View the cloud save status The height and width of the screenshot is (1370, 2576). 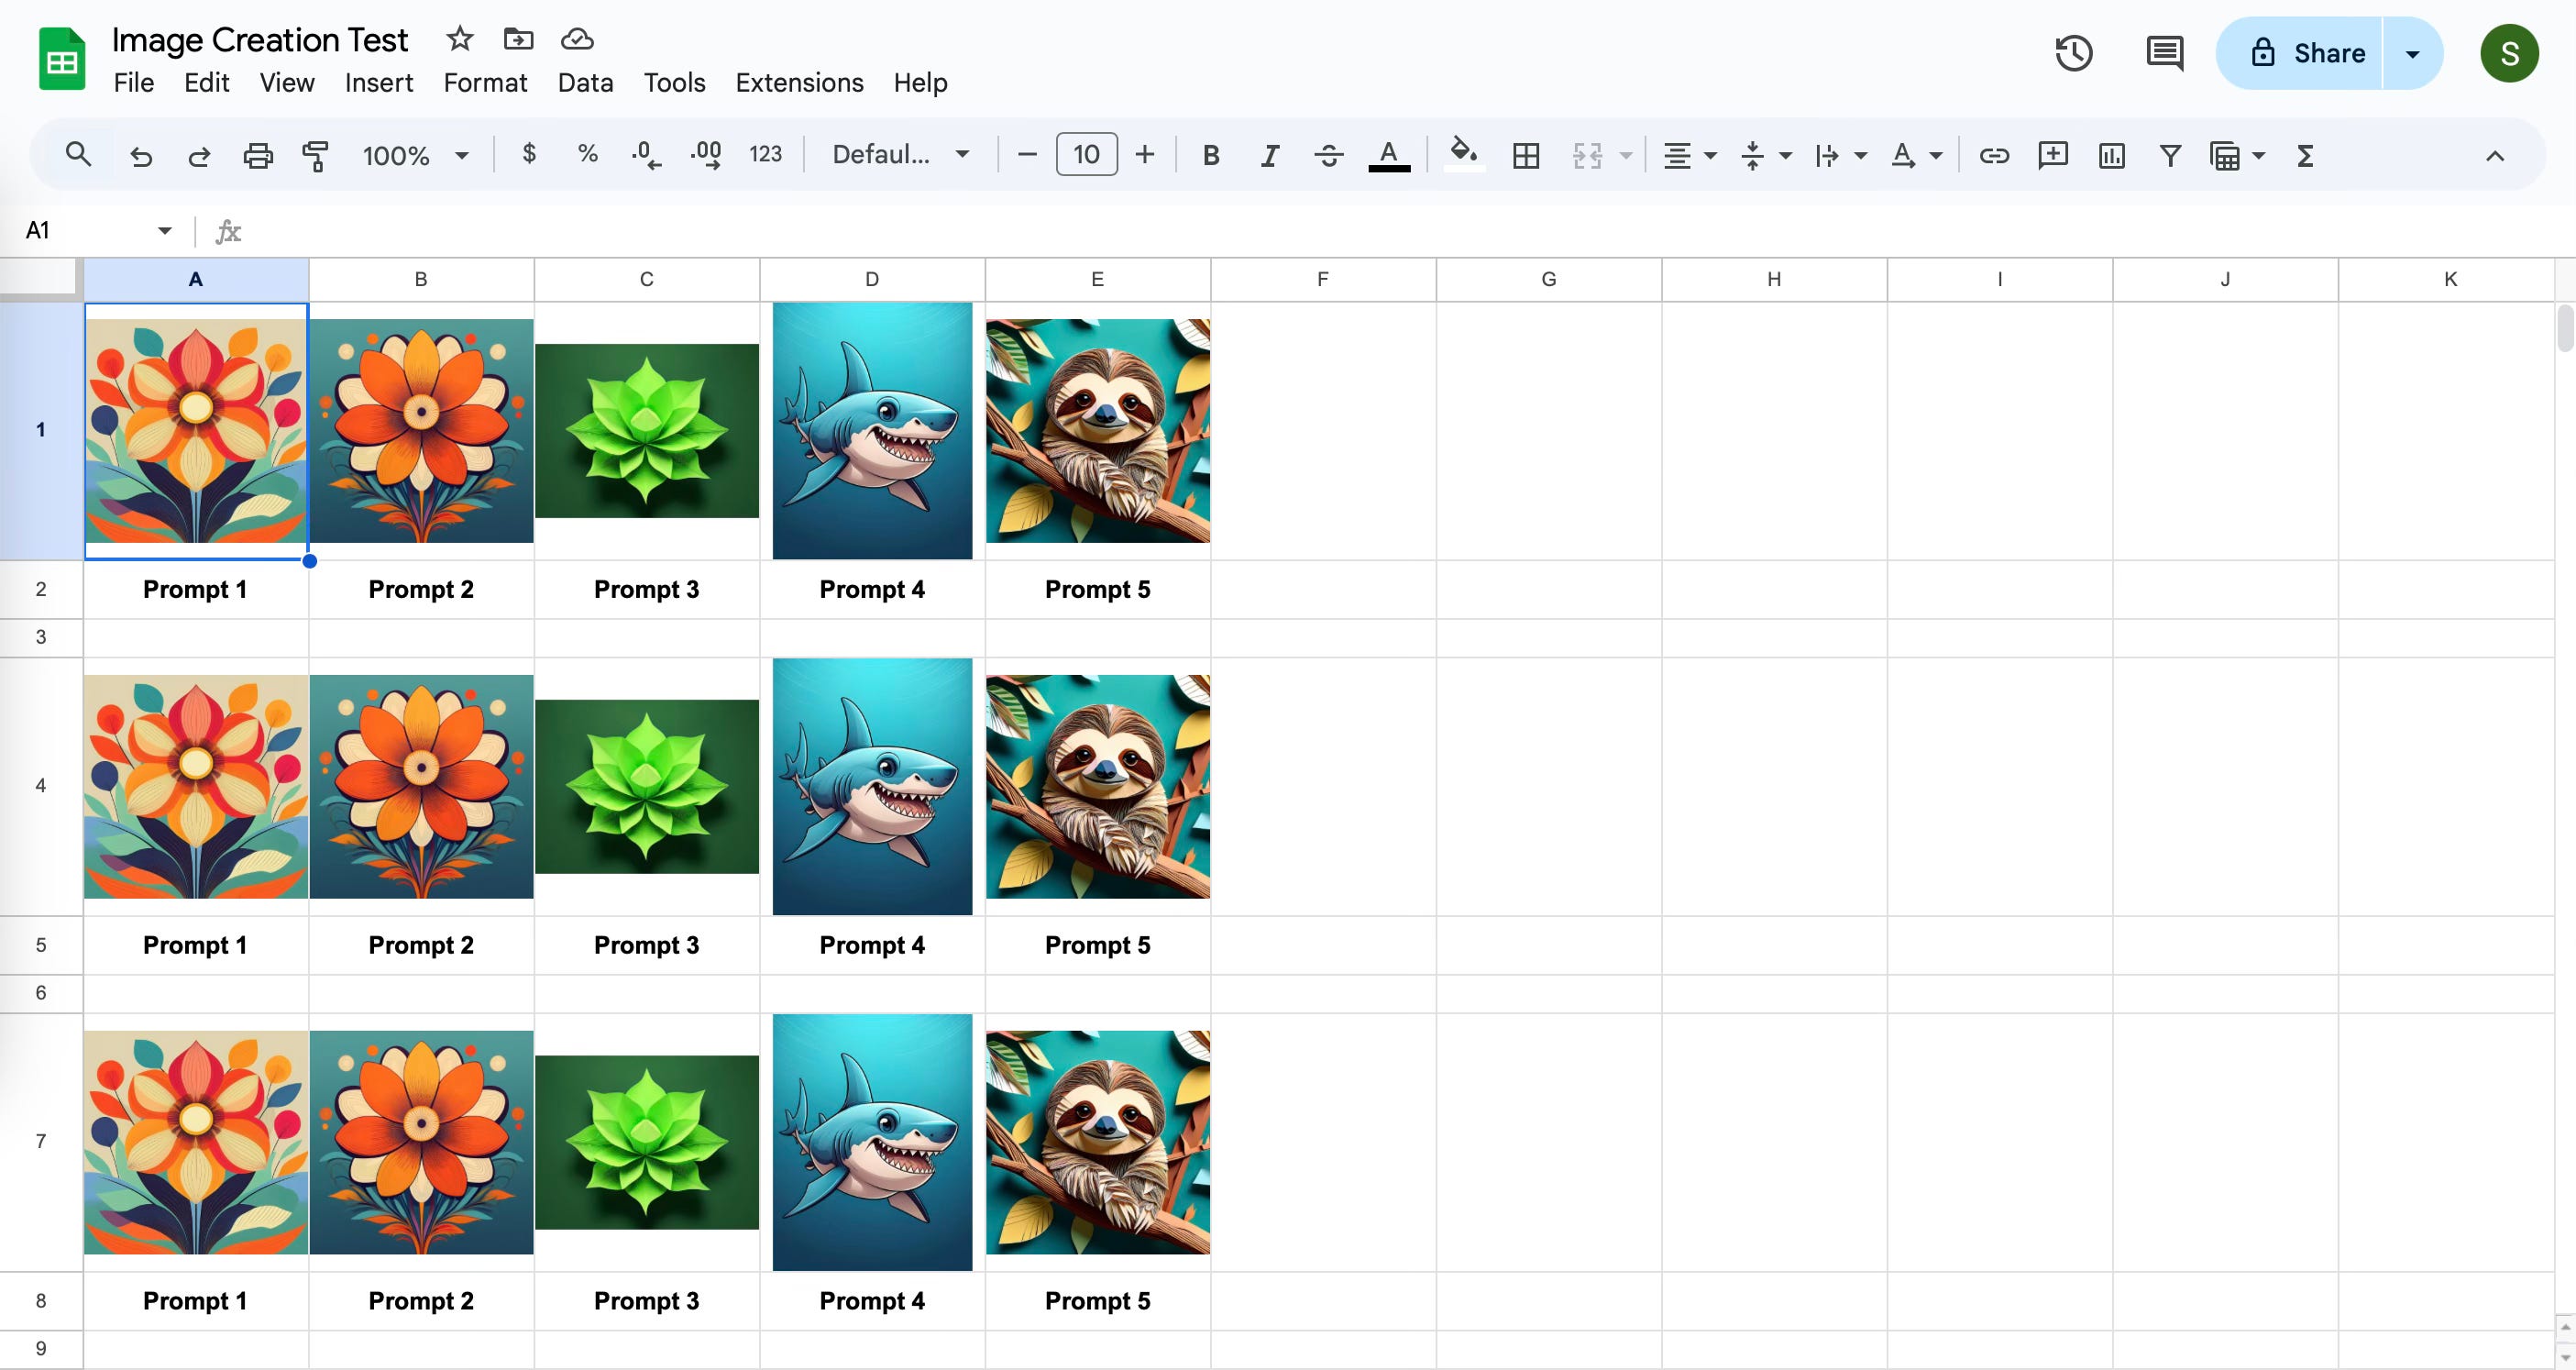[x=577, y=39]
